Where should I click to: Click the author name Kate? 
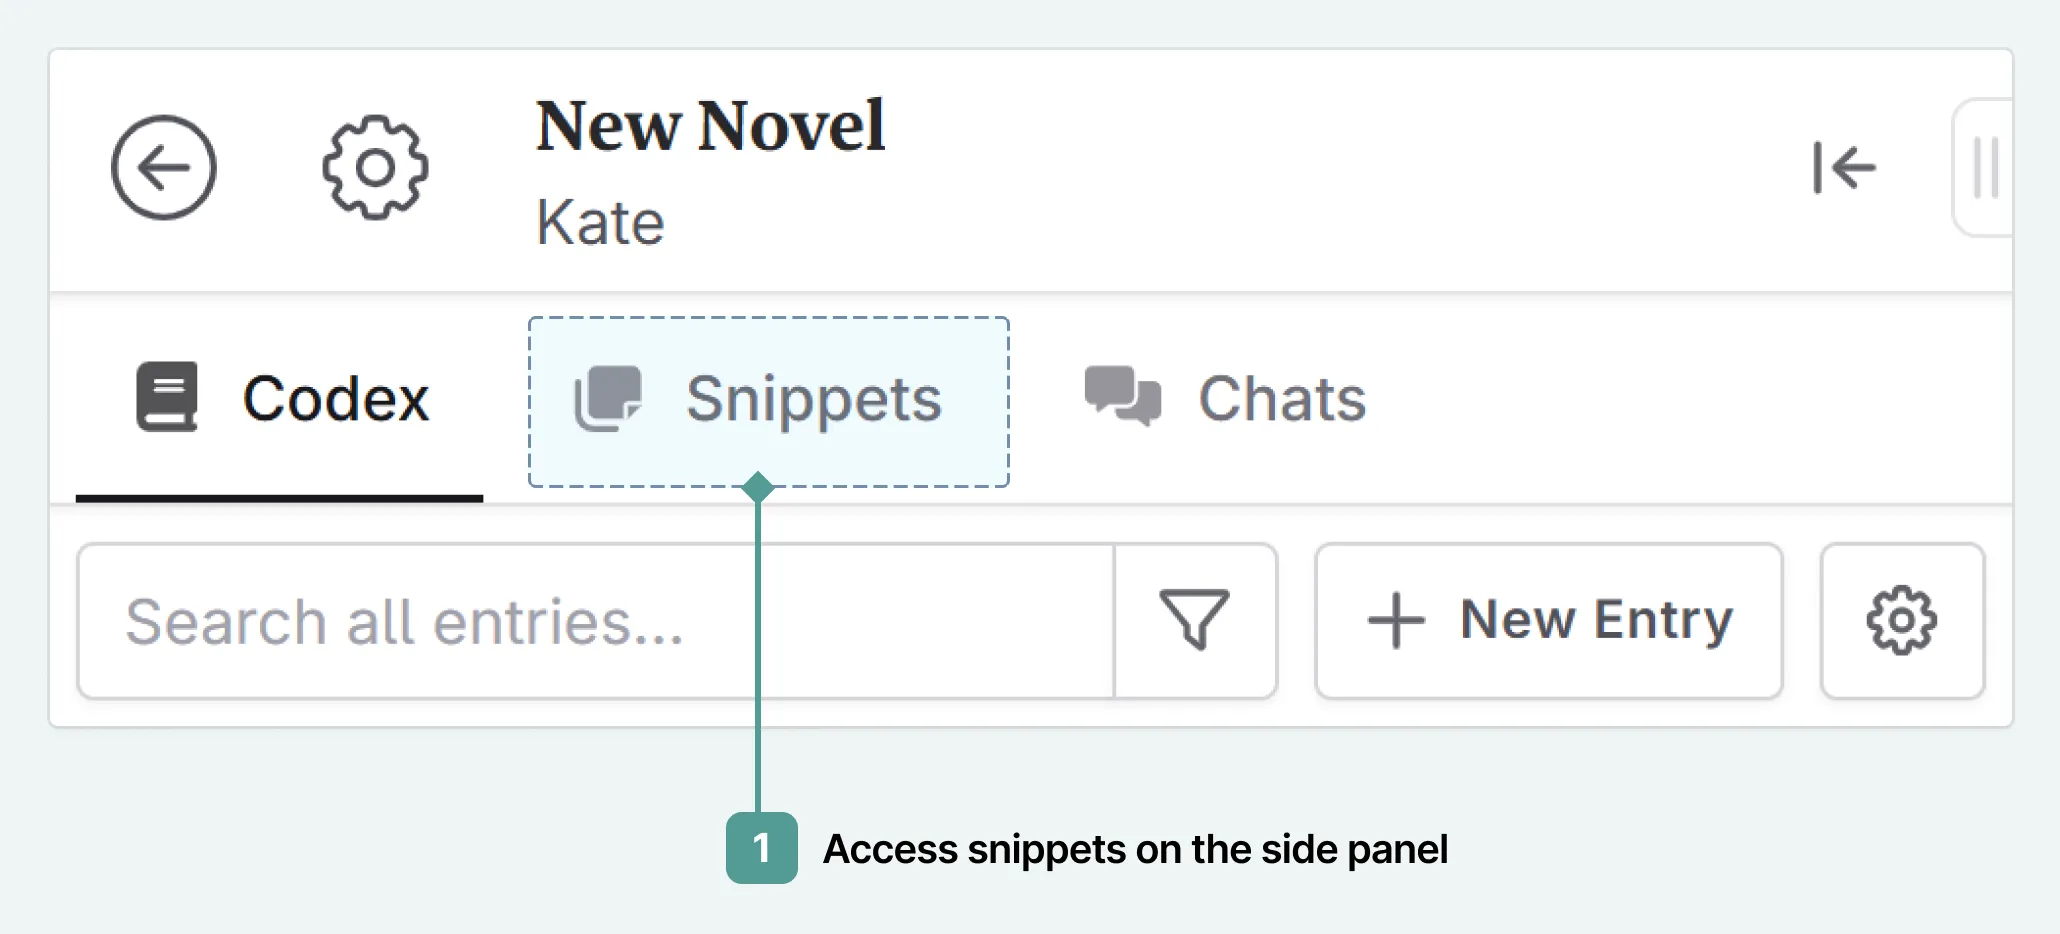coord(599,222)
